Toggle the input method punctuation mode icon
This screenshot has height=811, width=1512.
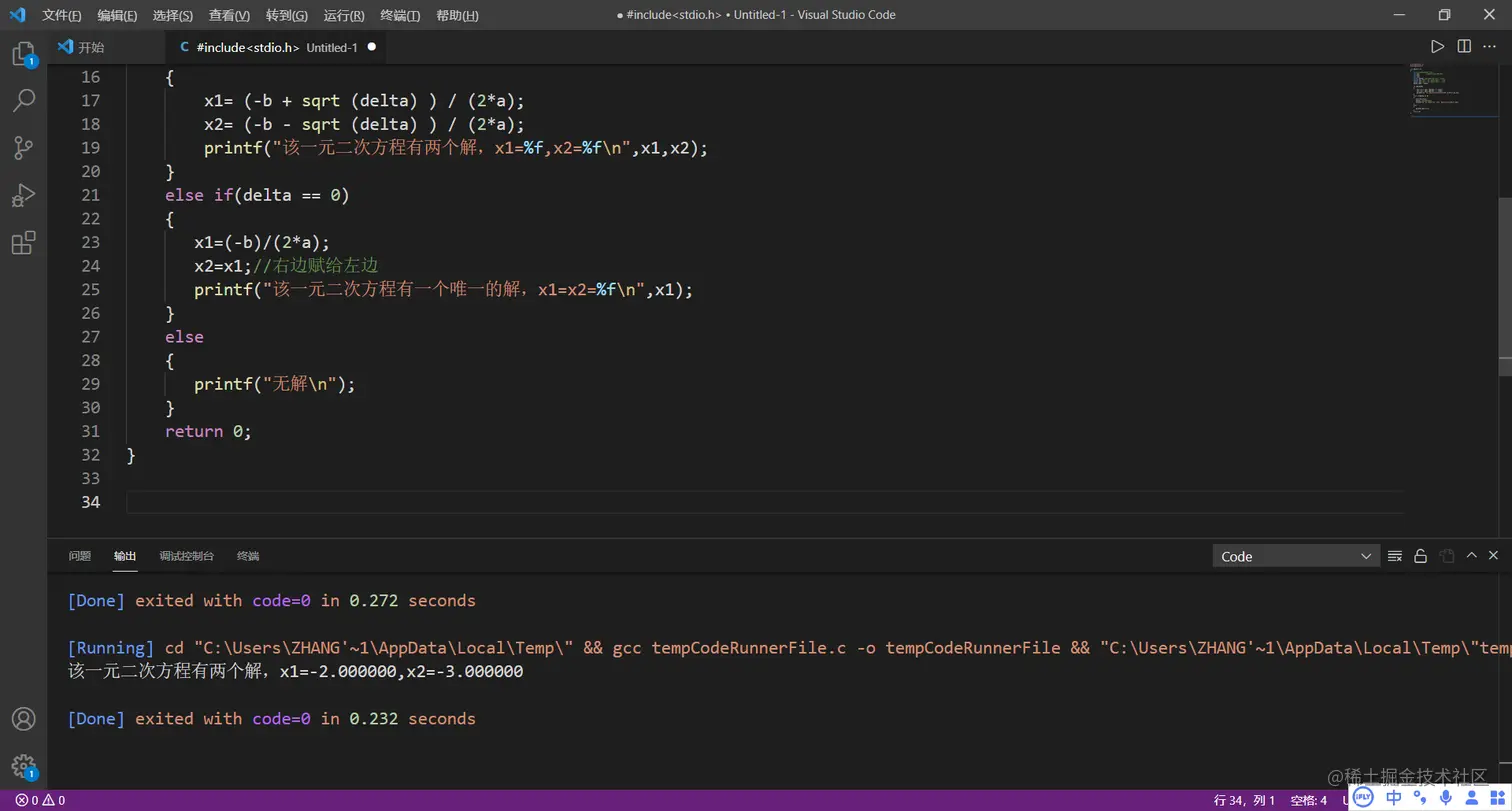[x=1419, y=798]
